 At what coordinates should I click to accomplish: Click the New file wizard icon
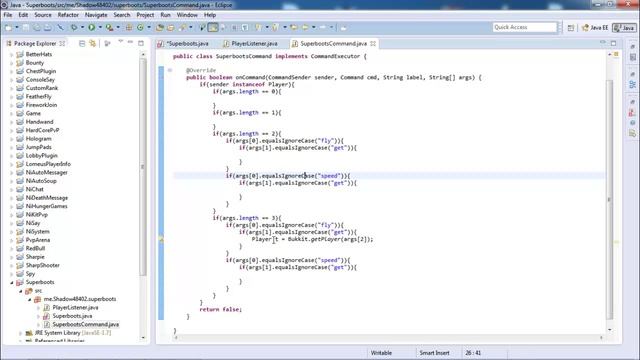(x=8, y=28)
